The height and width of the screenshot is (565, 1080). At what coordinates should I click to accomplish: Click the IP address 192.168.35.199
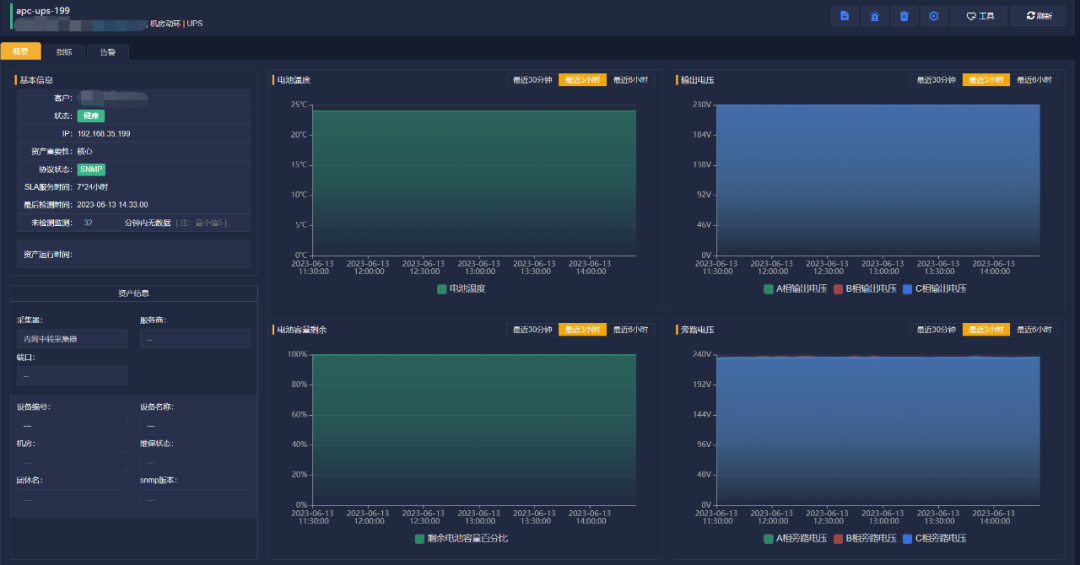[x=104, y=134]
